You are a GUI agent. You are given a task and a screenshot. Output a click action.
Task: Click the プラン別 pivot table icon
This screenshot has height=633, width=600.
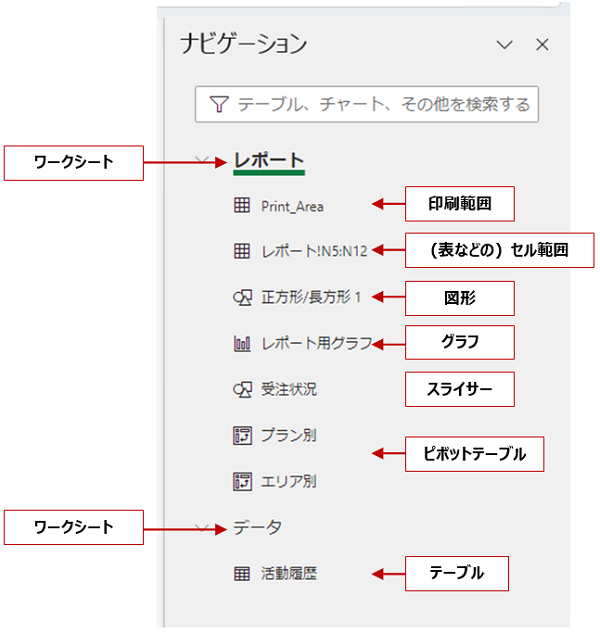click(x=242, y=435)
